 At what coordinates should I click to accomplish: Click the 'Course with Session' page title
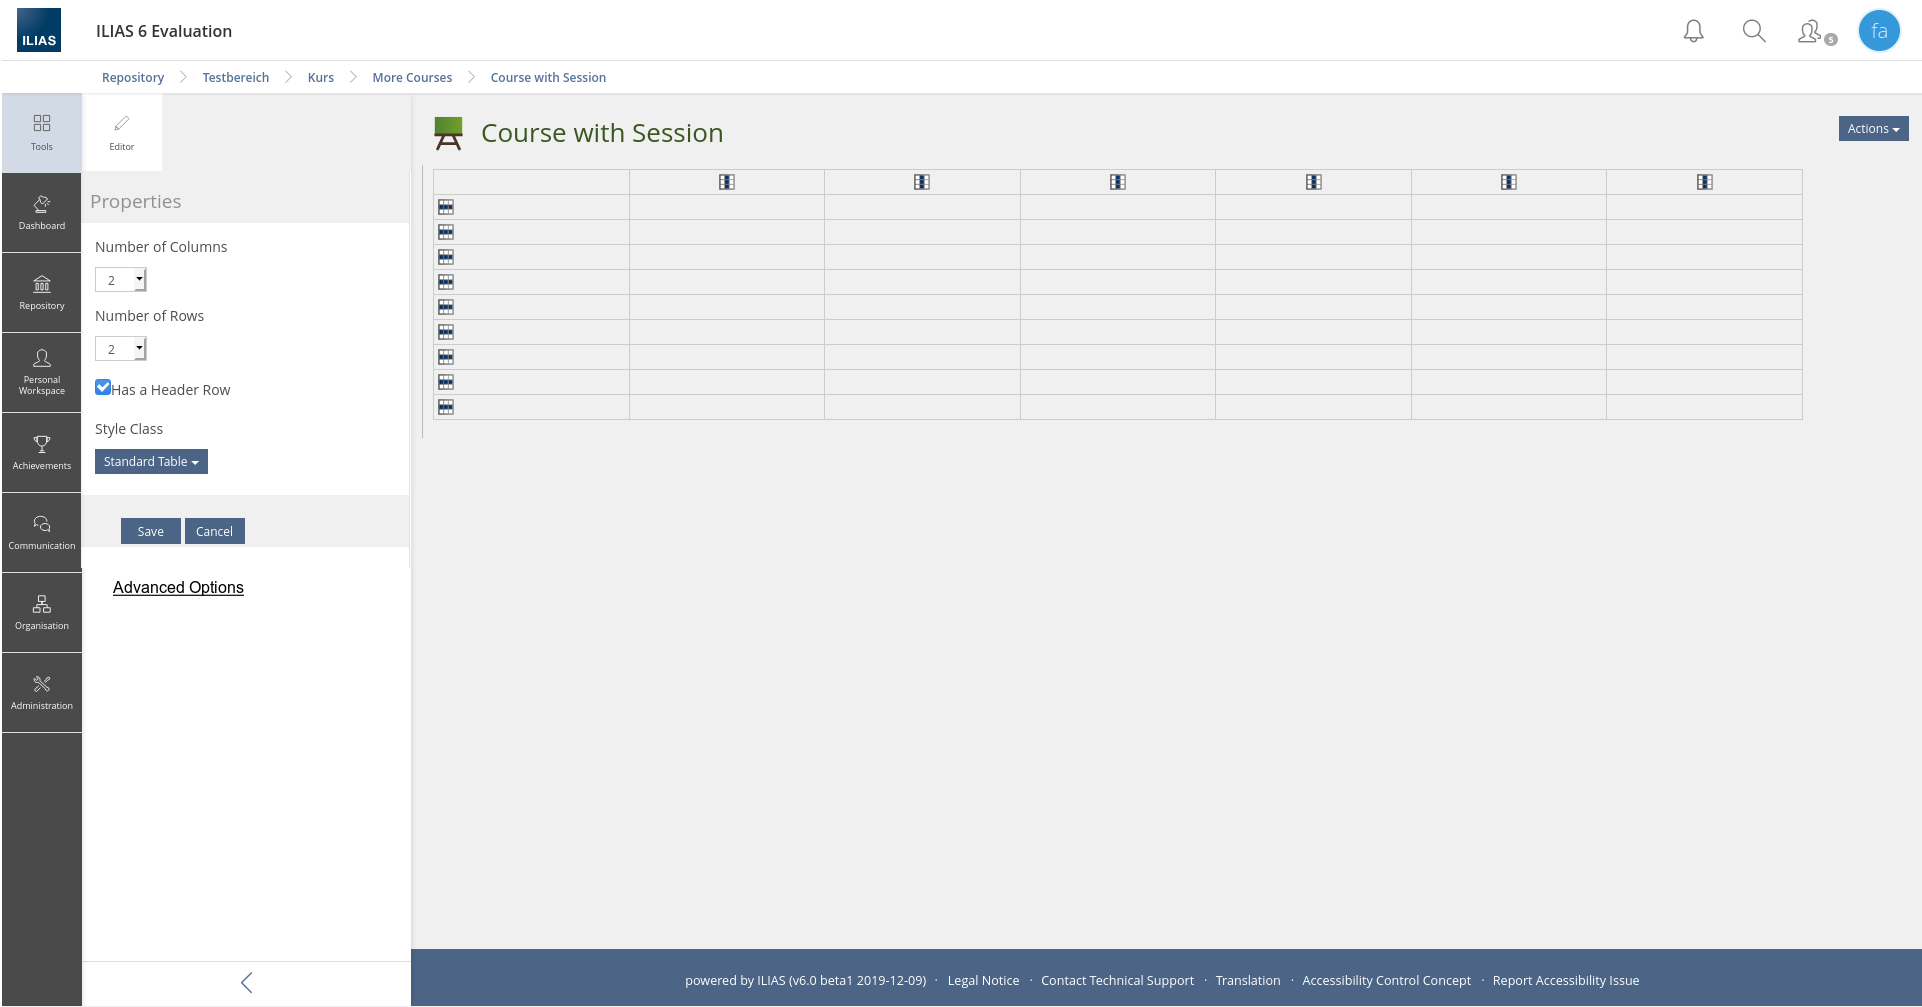602,133
